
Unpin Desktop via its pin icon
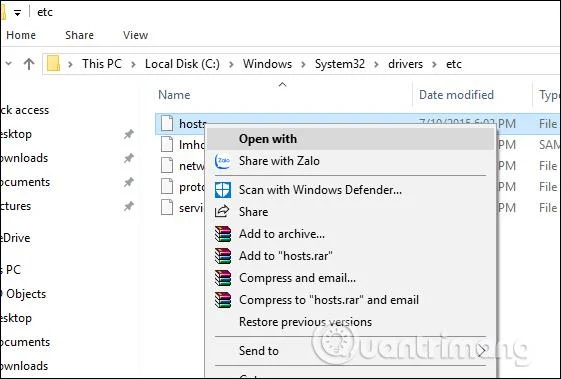pos(128,134)
